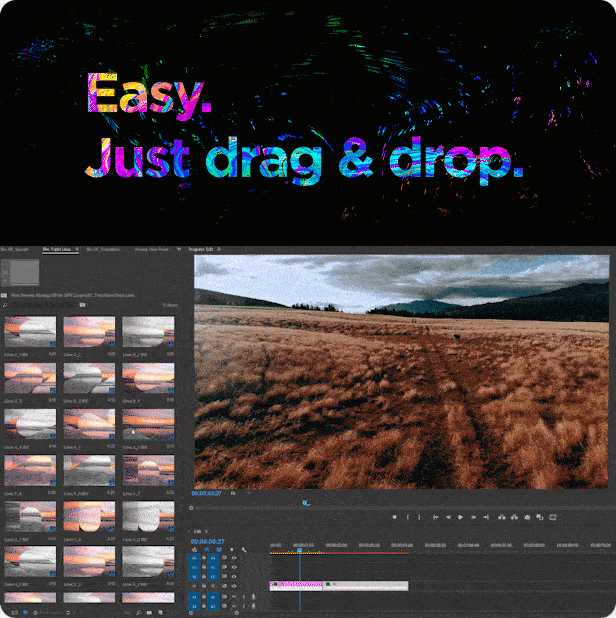Open the Bin Triple Lines panel menu
The image size is (616, 618).
pos(77,249)
